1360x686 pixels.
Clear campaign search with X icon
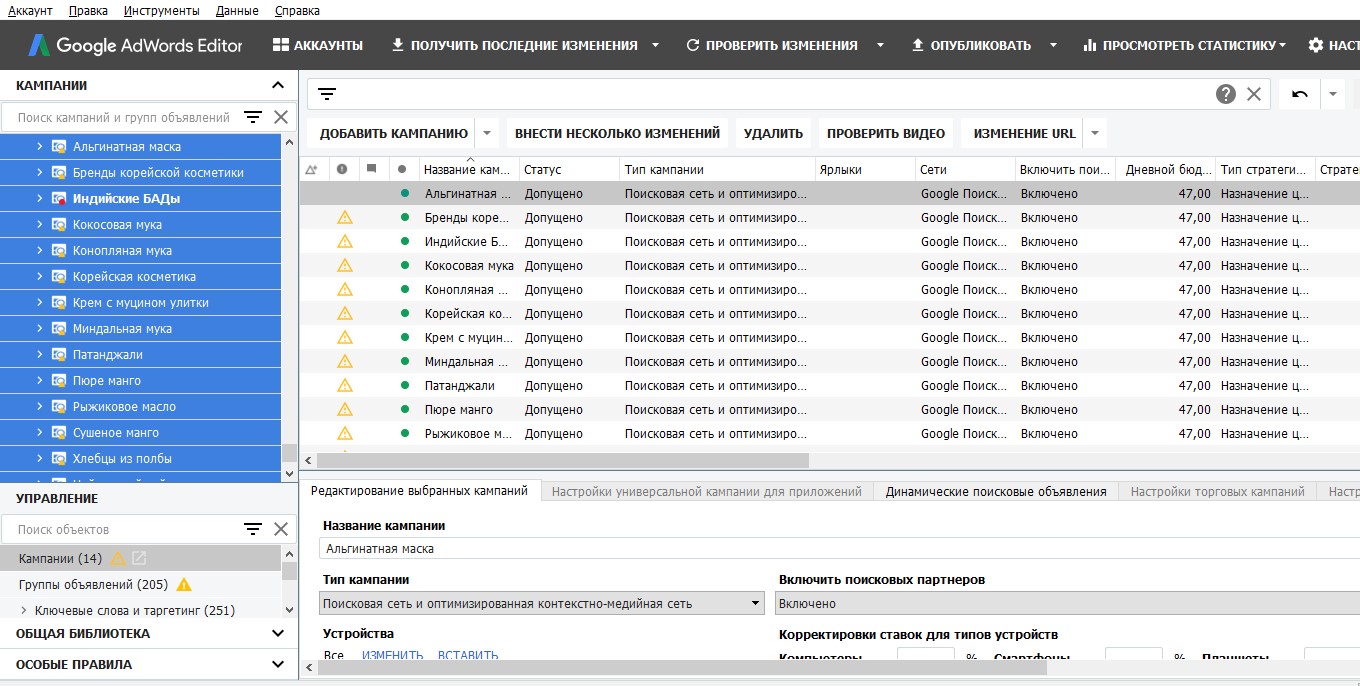(x=281, y=117)
